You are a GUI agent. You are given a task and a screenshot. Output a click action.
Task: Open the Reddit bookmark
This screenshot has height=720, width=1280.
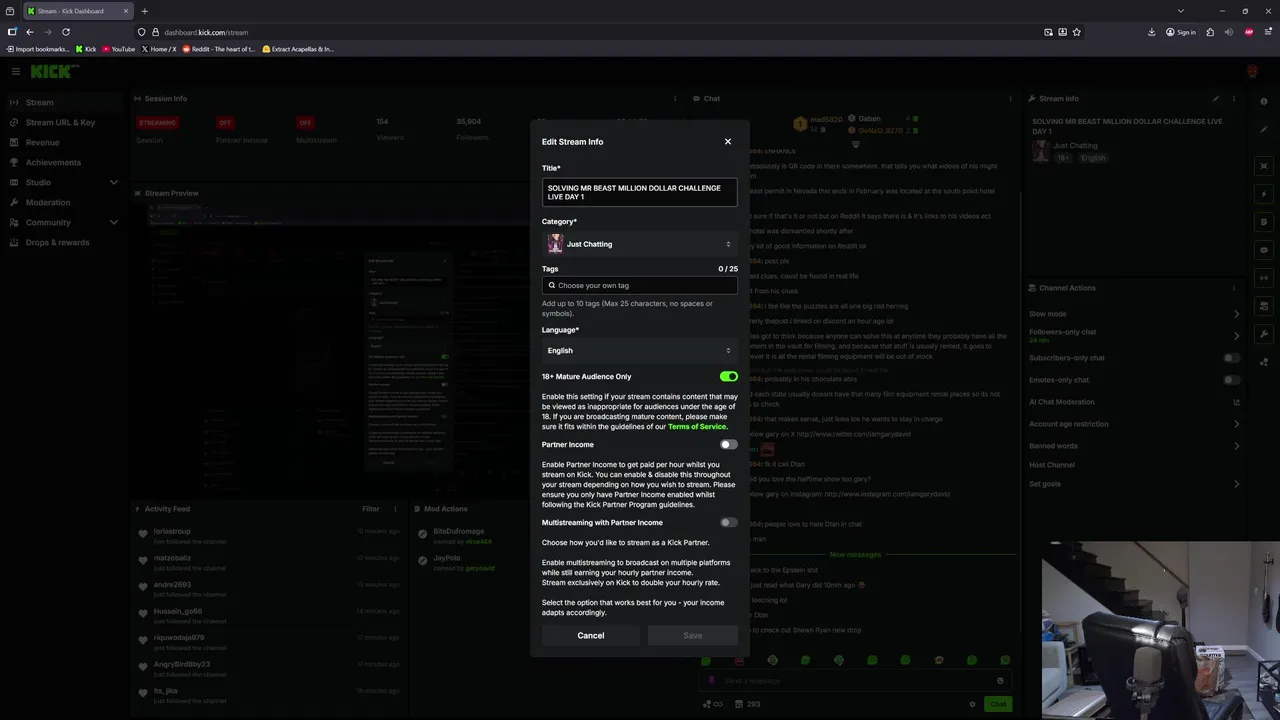pos(219,49)
